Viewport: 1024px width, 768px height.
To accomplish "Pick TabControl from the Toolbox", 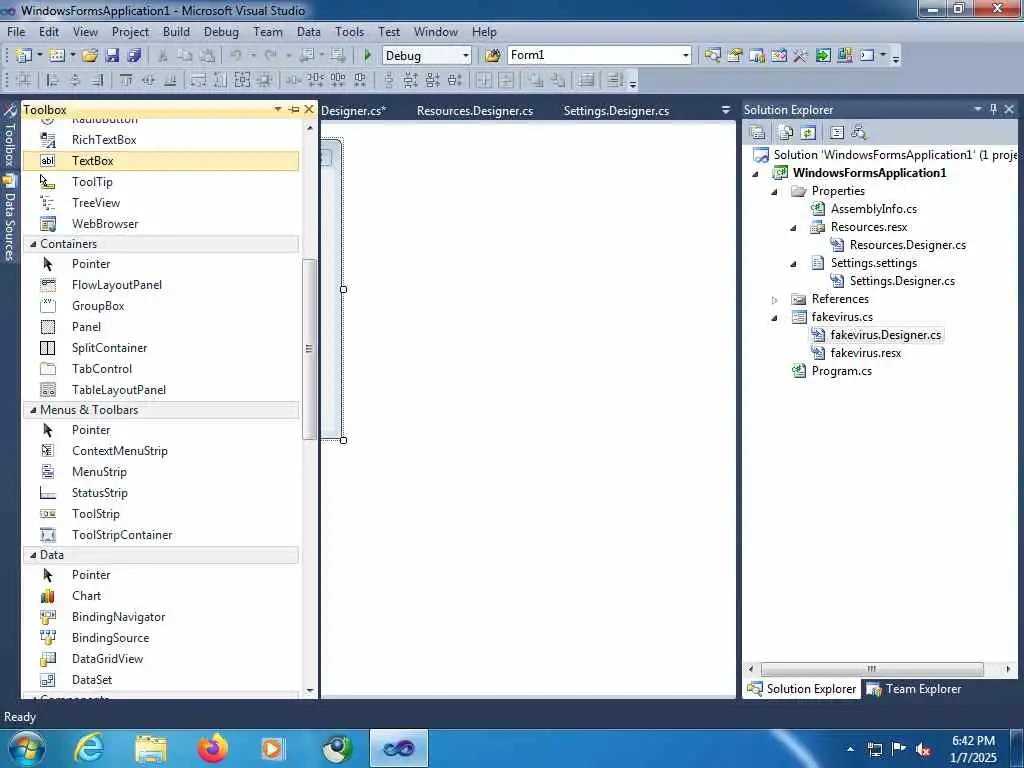I will tap(161, 368).
